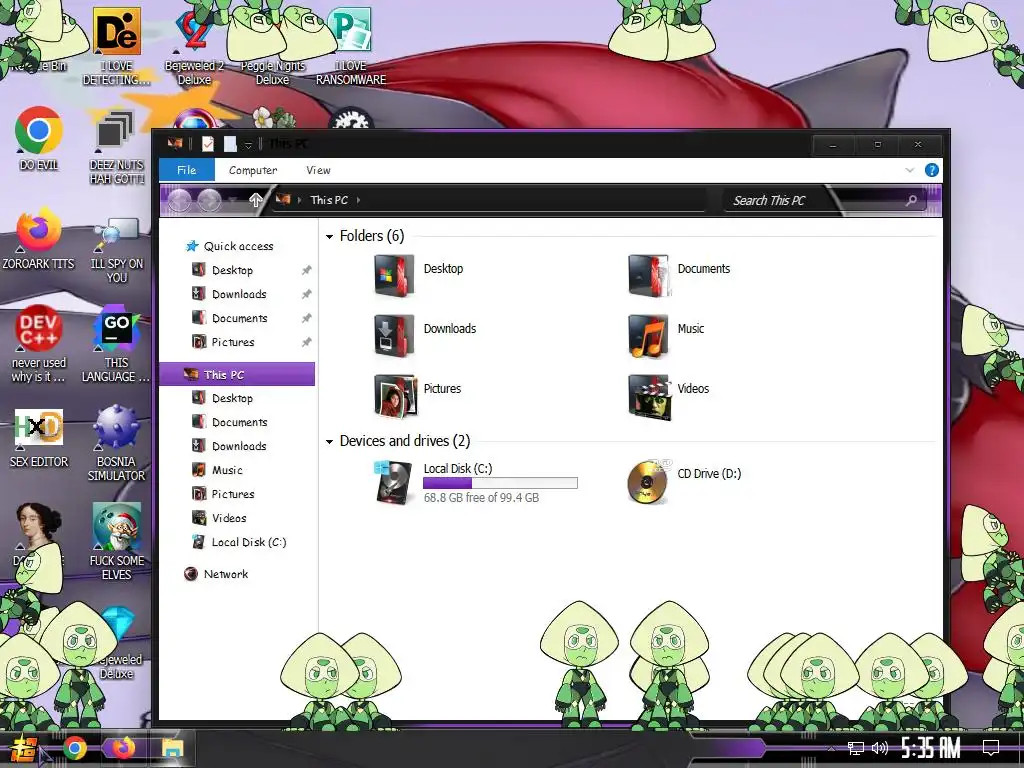Open Customize Quick Access Toolbar dropdown
Screen dimensions: 1024x768
pos(248,145)
